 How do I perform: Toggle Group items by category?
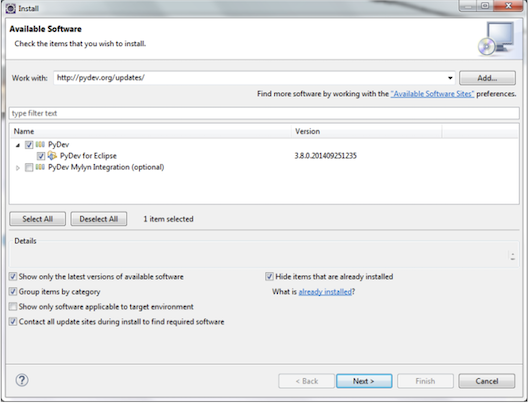coord(13,292)
